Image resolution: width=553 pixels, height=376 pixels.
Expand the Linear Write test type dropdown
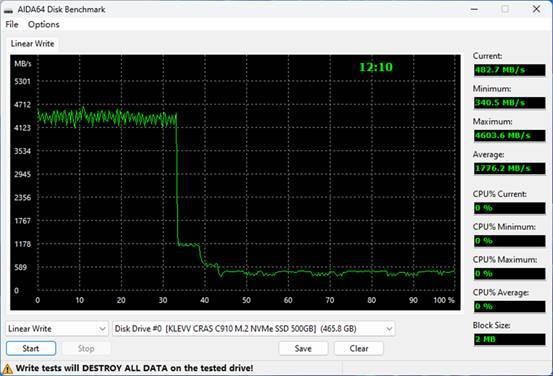(57, 329)
